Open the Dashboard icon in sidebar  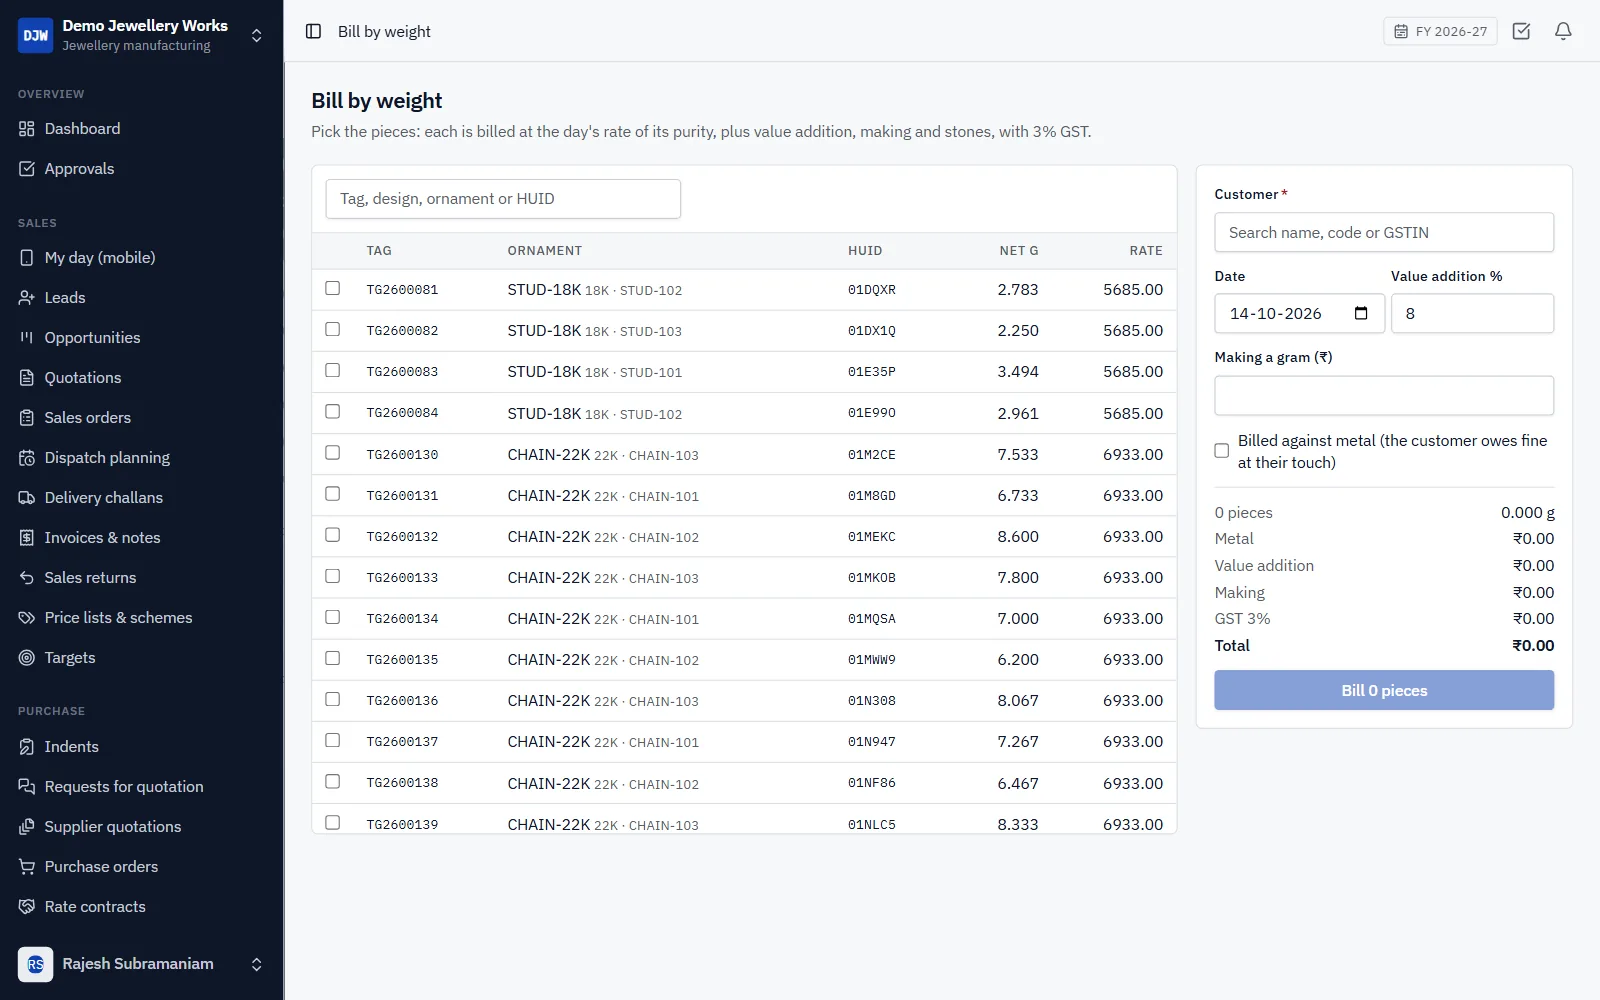27,129
